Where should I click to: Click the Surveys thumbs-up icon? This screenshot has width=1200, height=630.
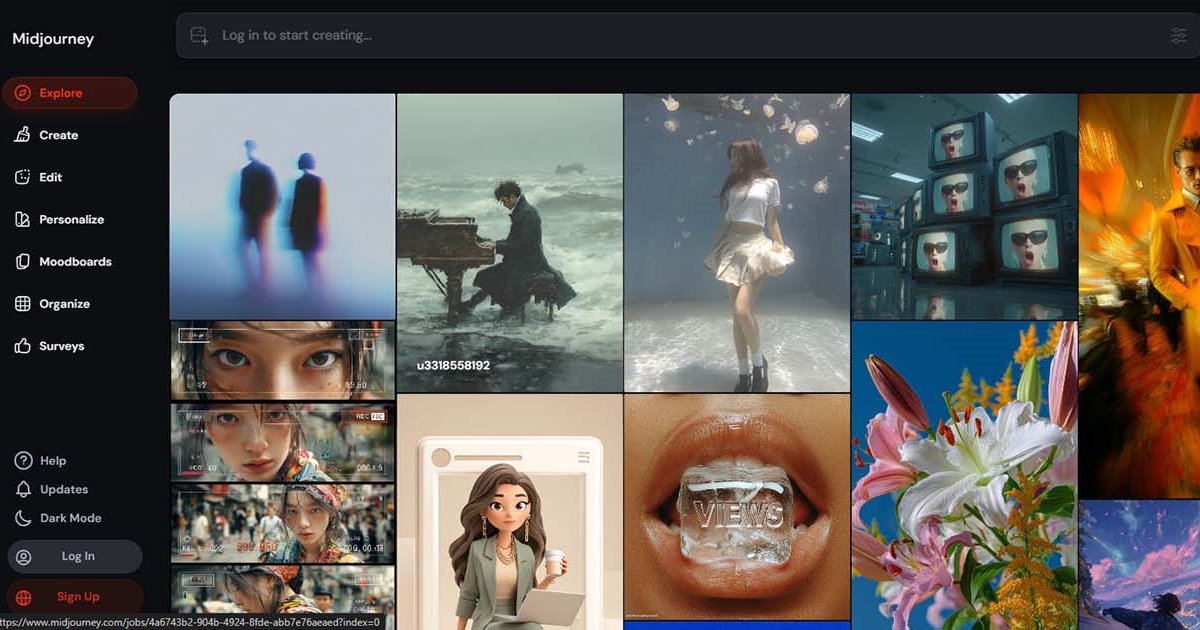pos(22,346)
